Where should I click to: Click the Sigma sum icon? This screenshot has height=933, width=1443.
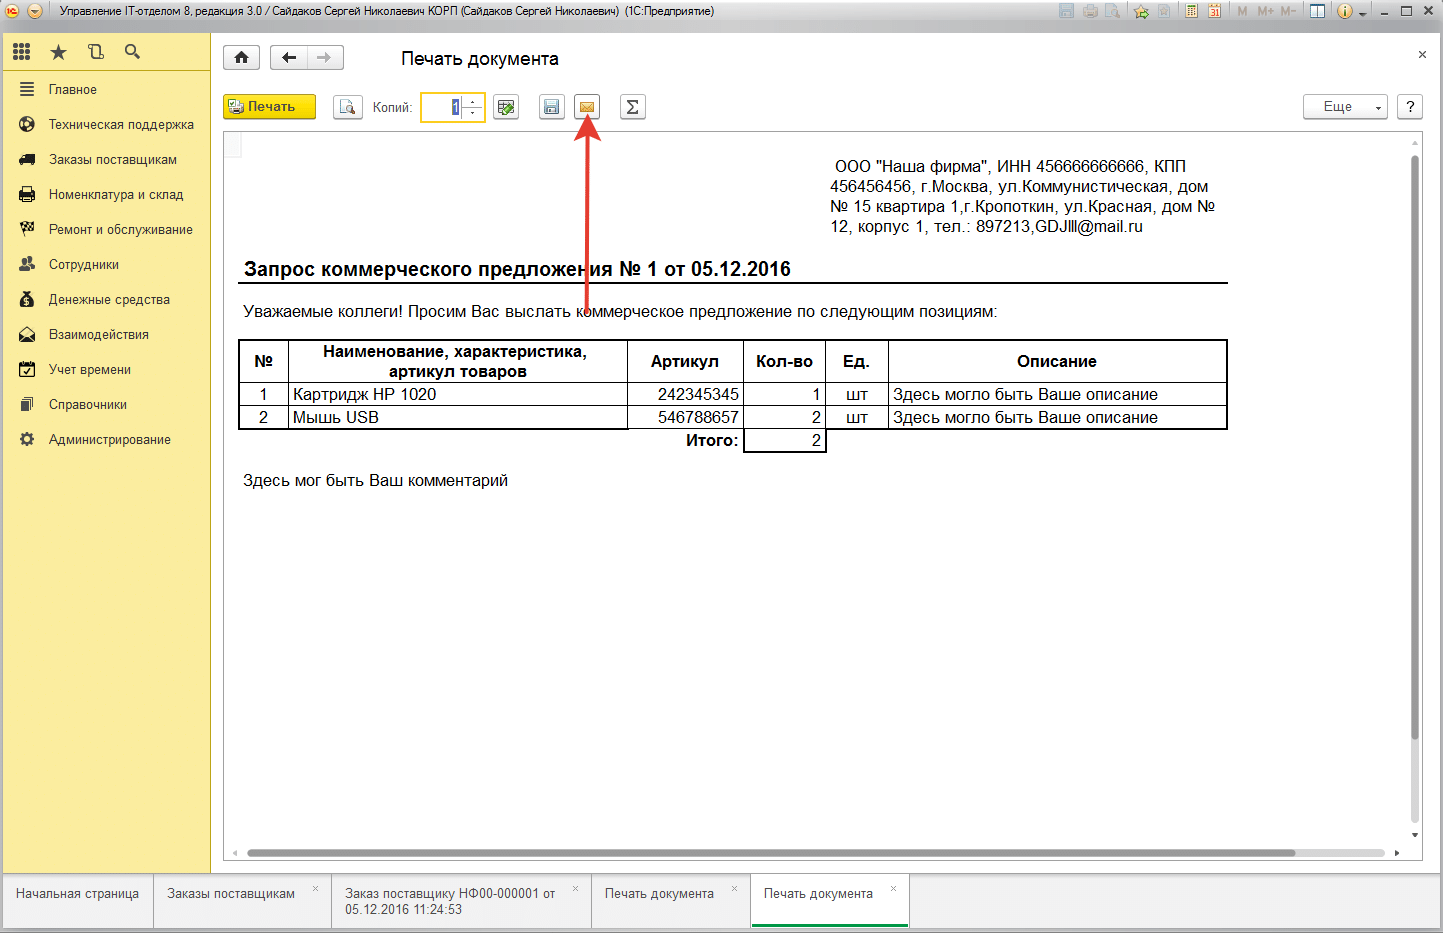point(632,107)
